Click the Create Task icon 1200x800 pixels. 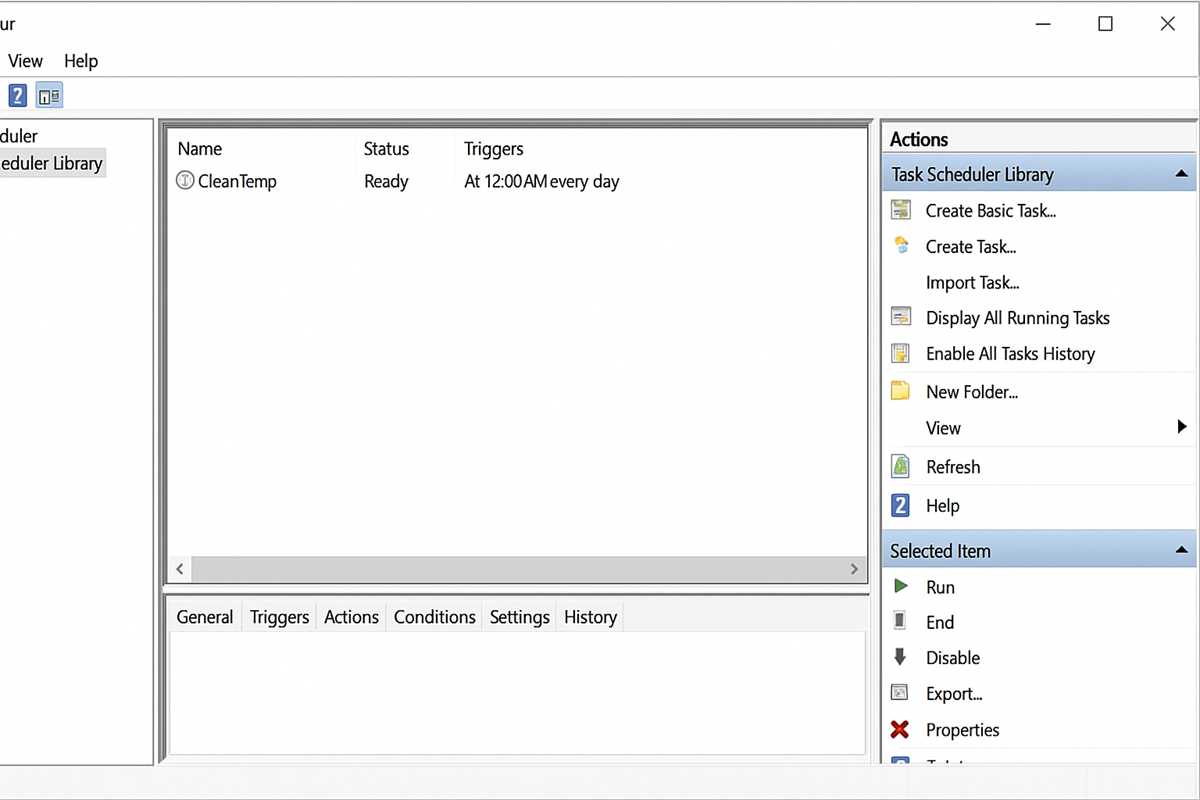click(x=901, y=246)
